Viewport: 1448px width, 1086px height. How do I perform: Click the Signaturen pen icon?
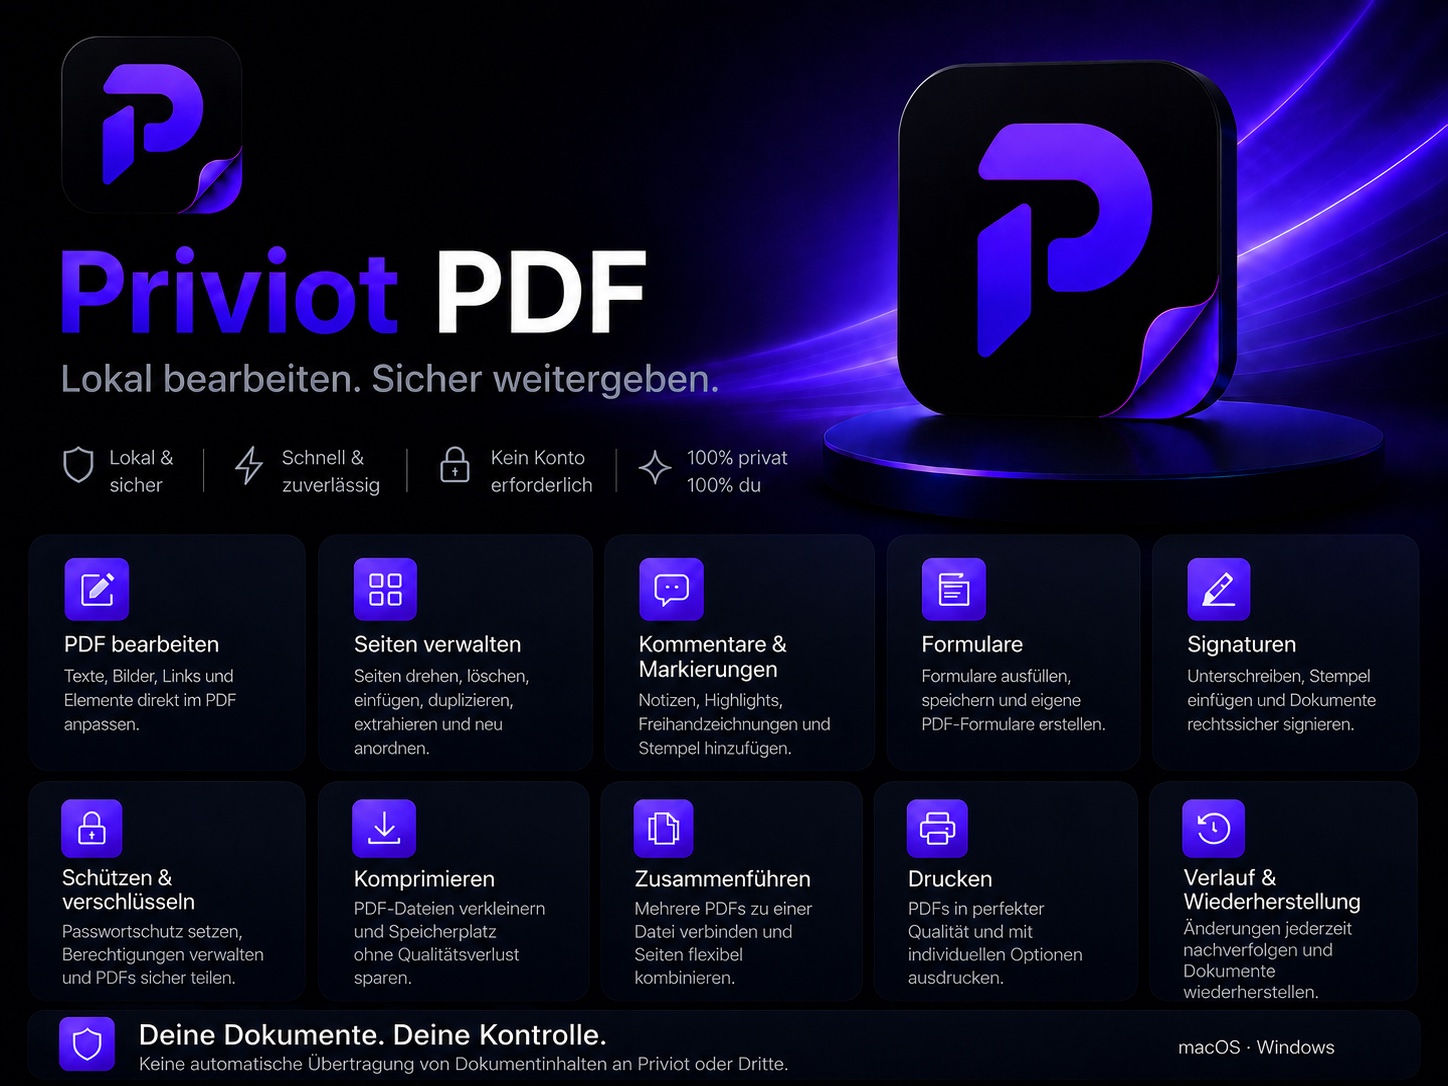1219,589
